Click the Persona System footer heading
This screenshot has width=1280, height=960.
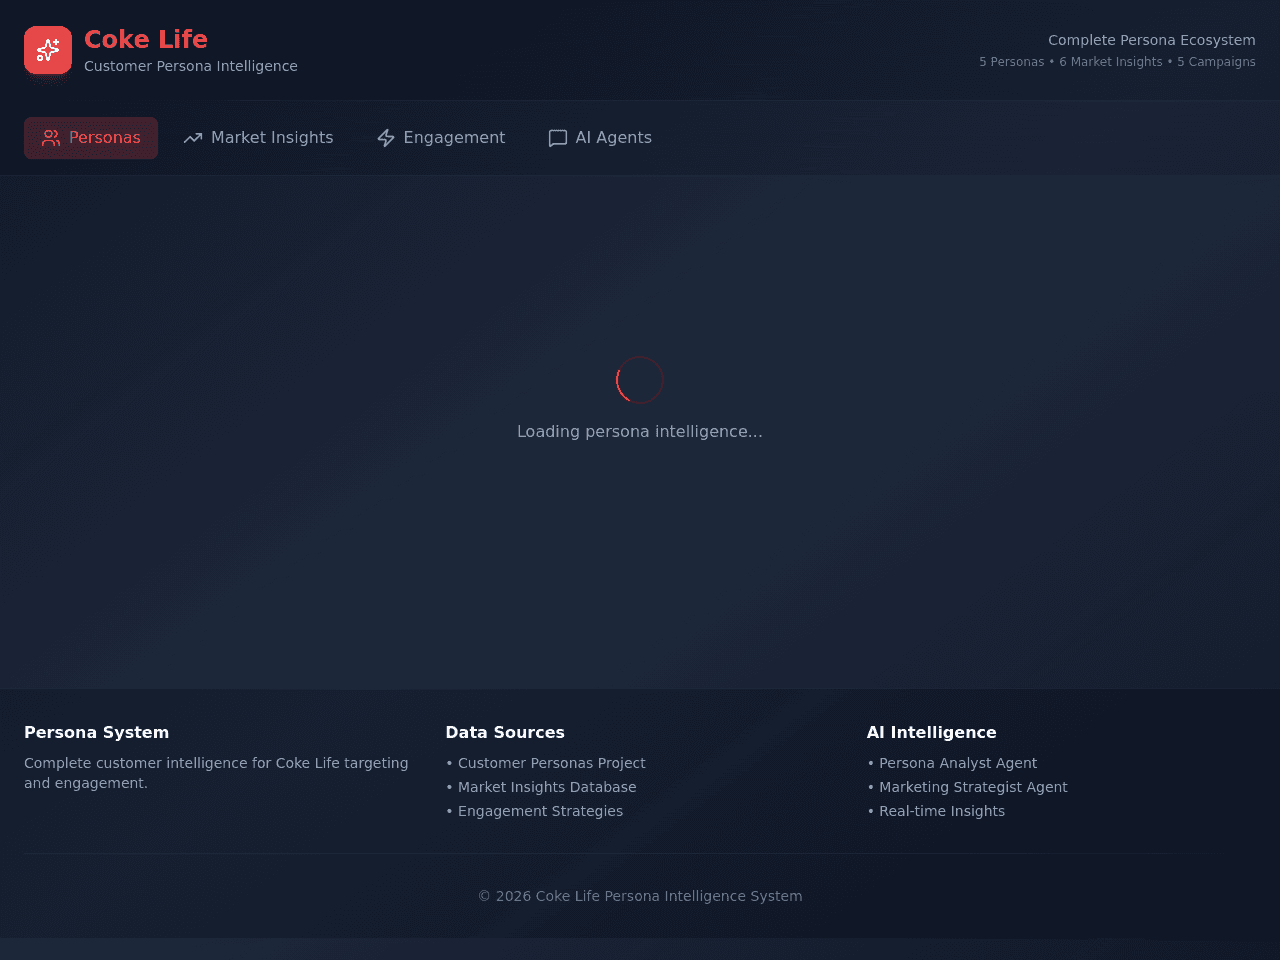[97, 733]
